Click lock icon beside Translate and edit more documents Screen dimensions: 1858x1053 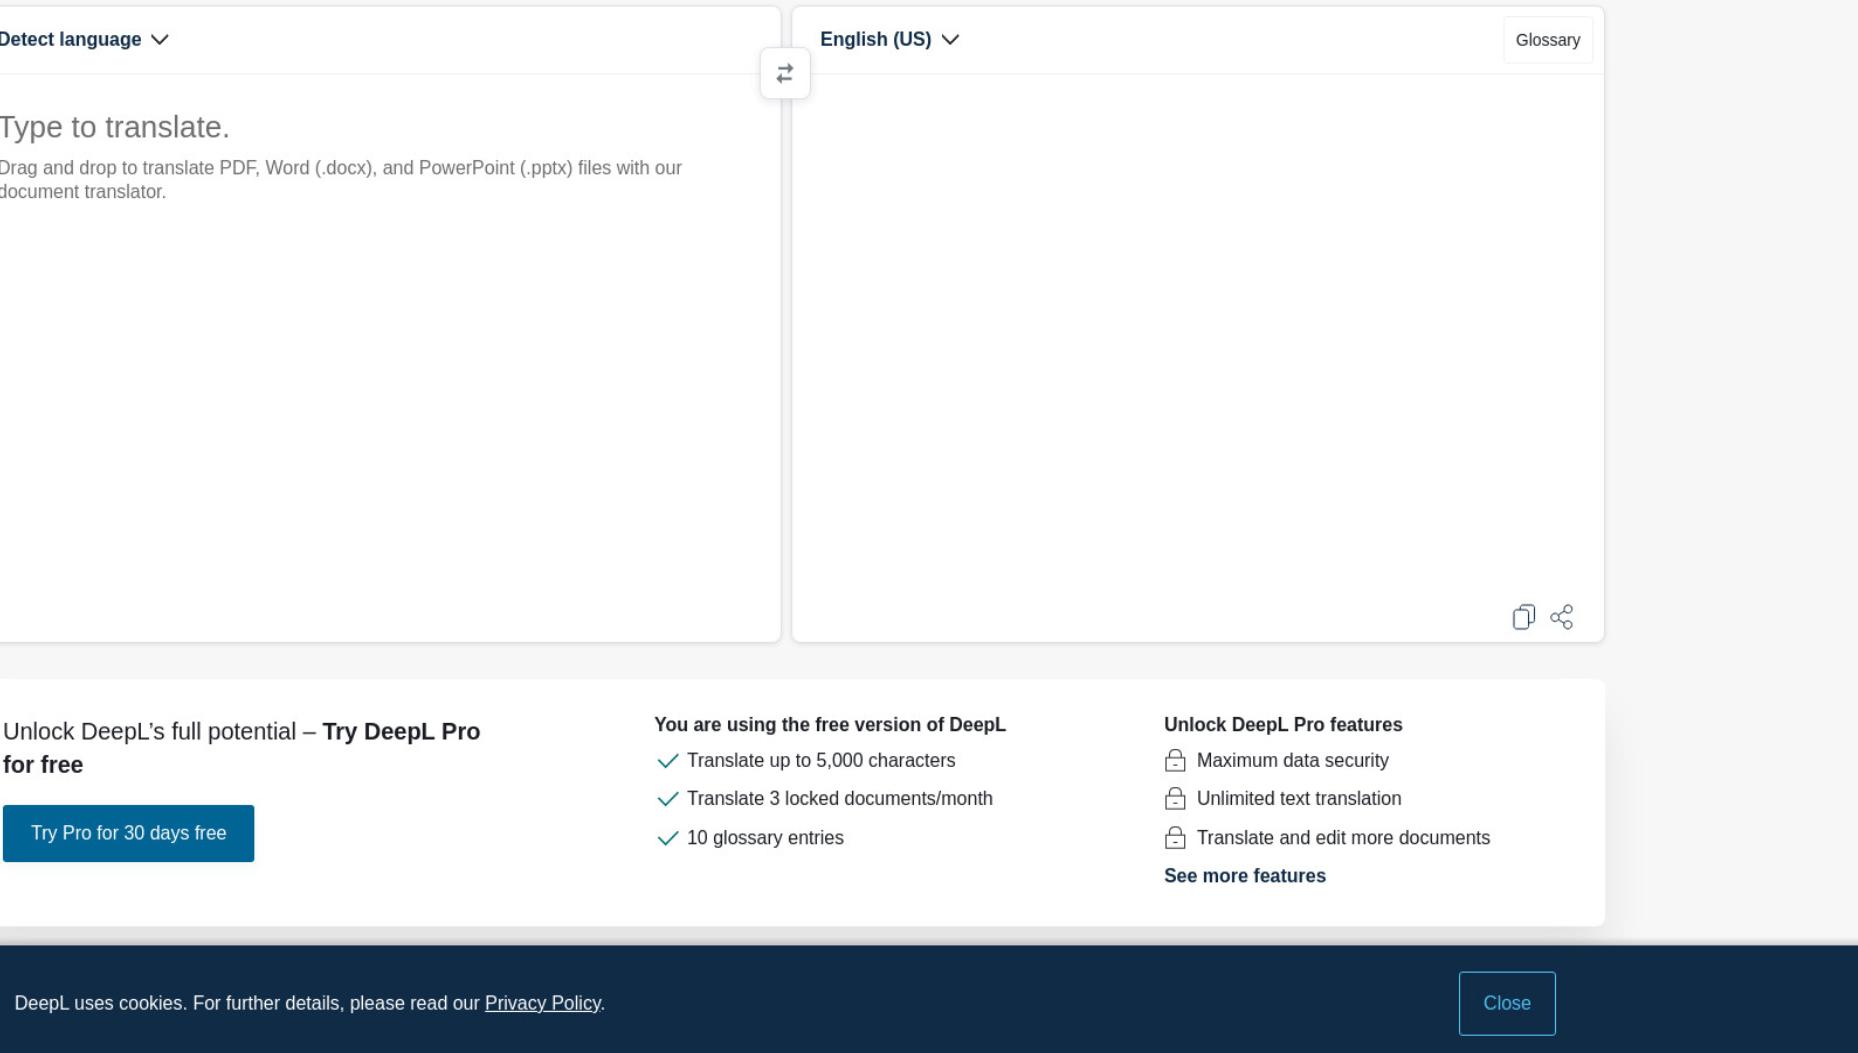(x=1175, y=838)
